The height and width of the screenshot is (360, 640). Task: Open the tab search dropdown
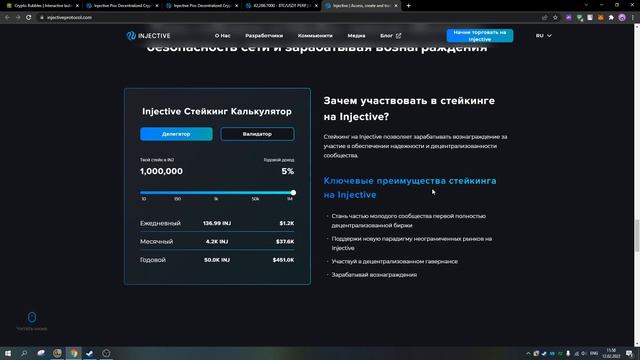586,5
